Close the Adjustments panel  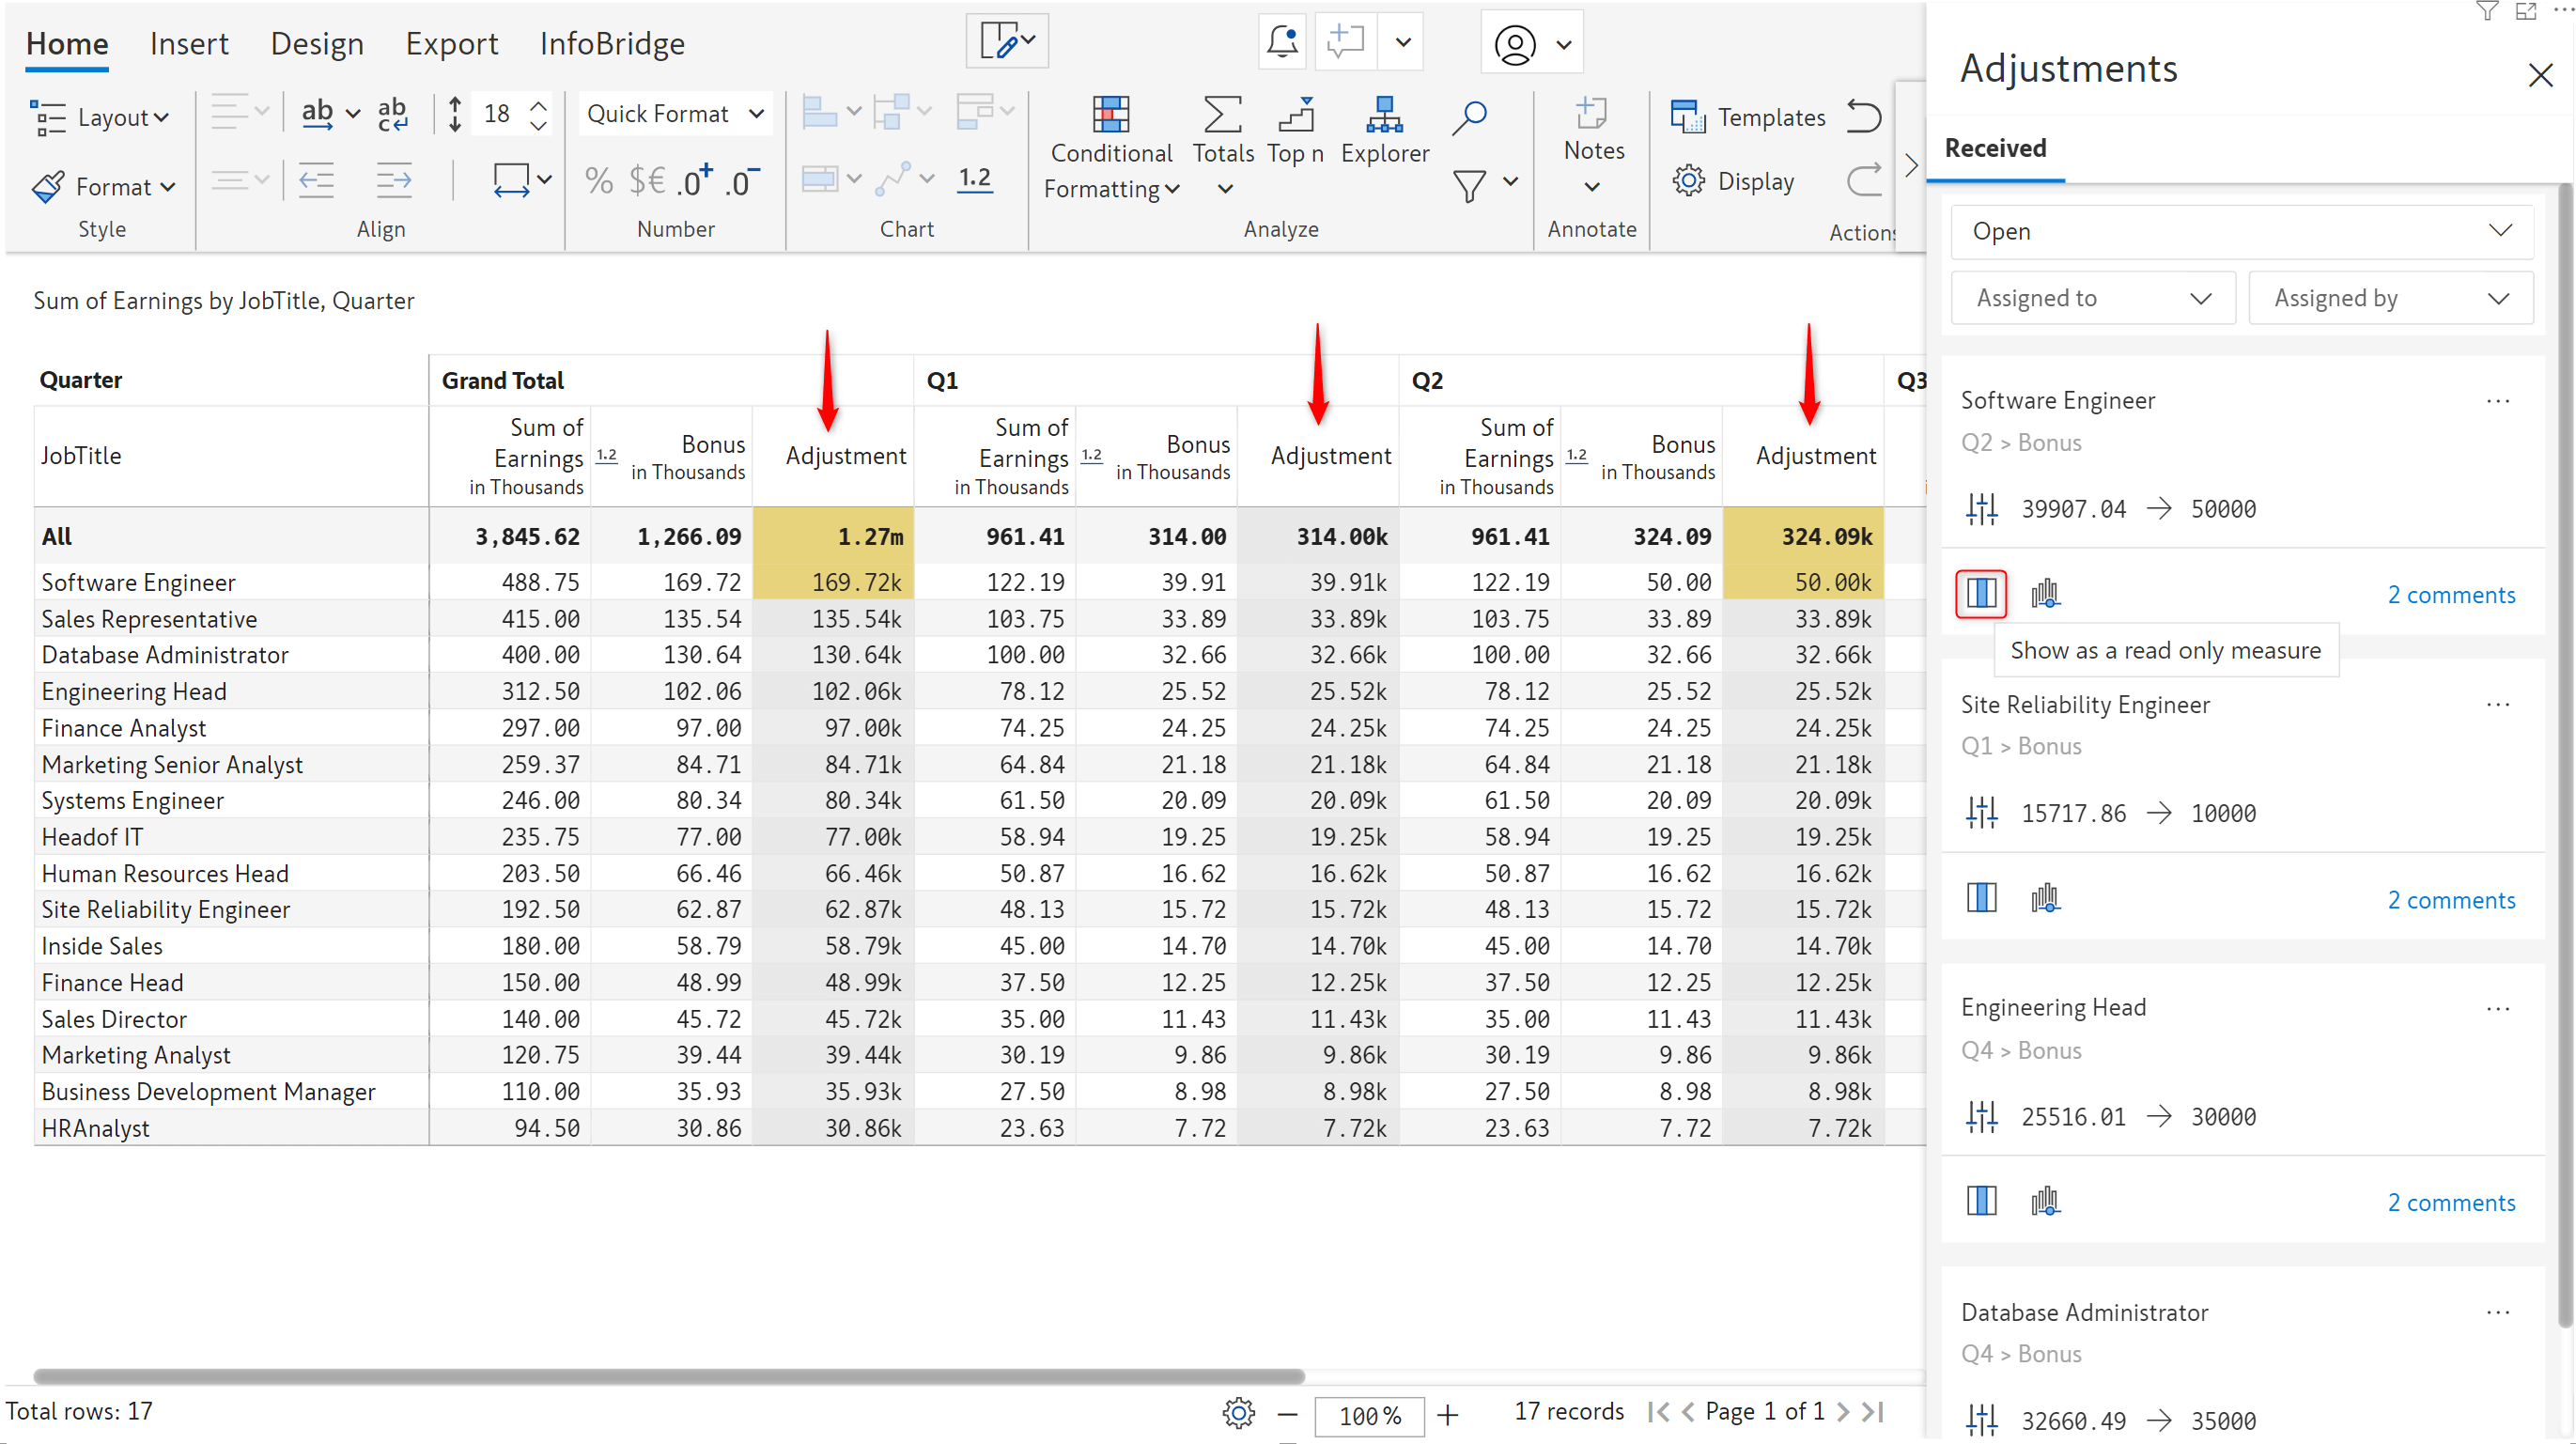pyautogui.click(x=2539, y=75)
